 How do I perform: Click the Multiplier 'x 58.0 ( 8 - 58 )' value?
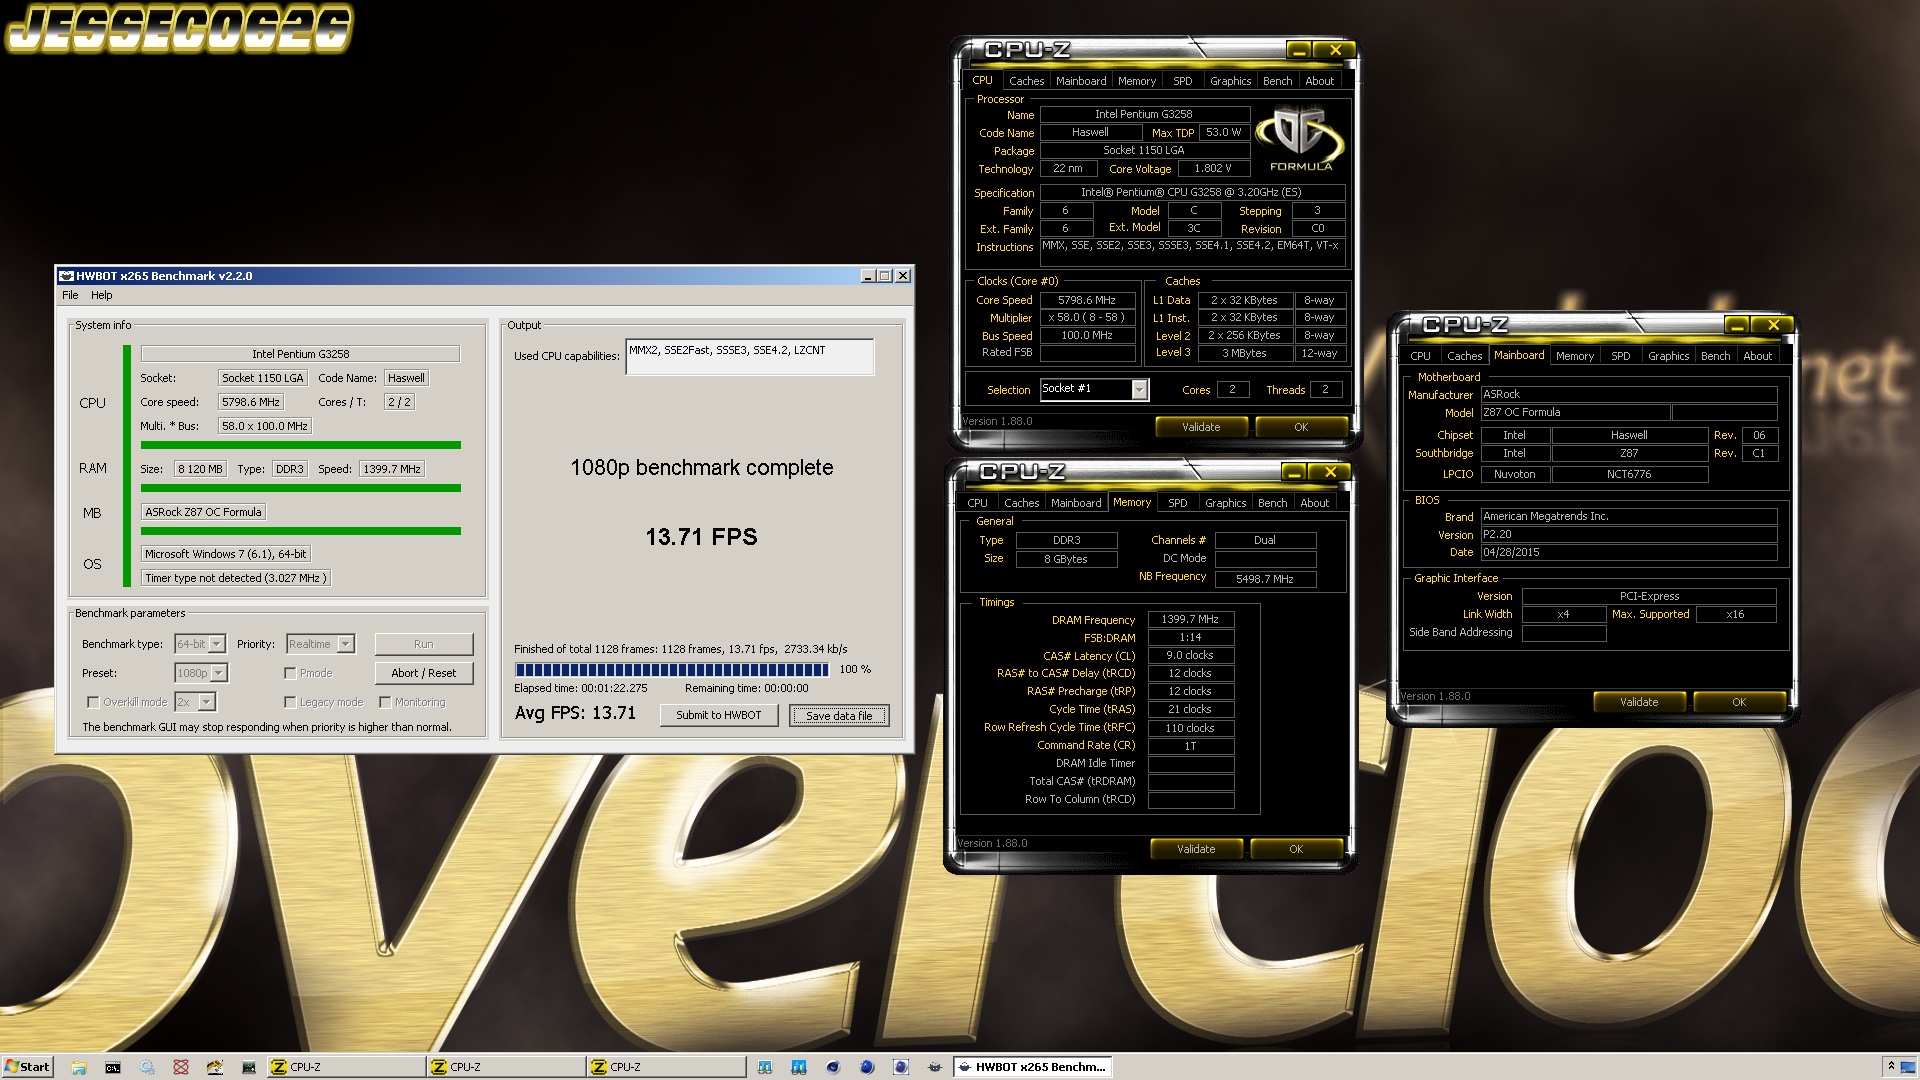(1087, 318)
